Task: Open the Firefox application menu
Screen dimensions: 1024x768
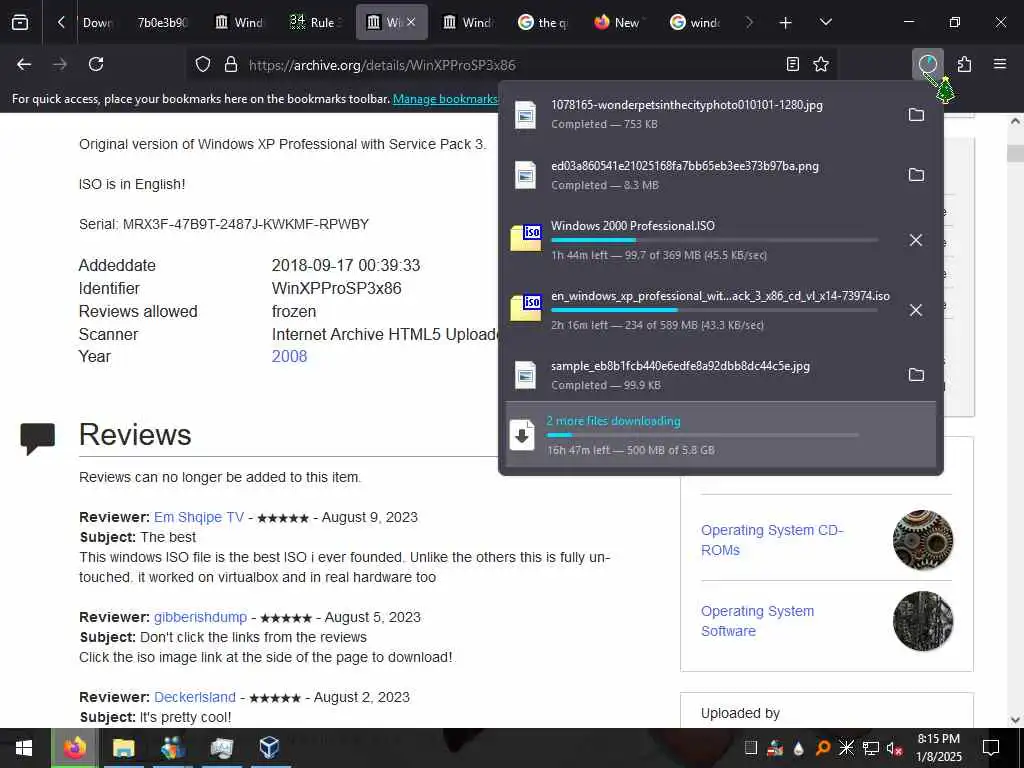Action: tap(1000, 64)
